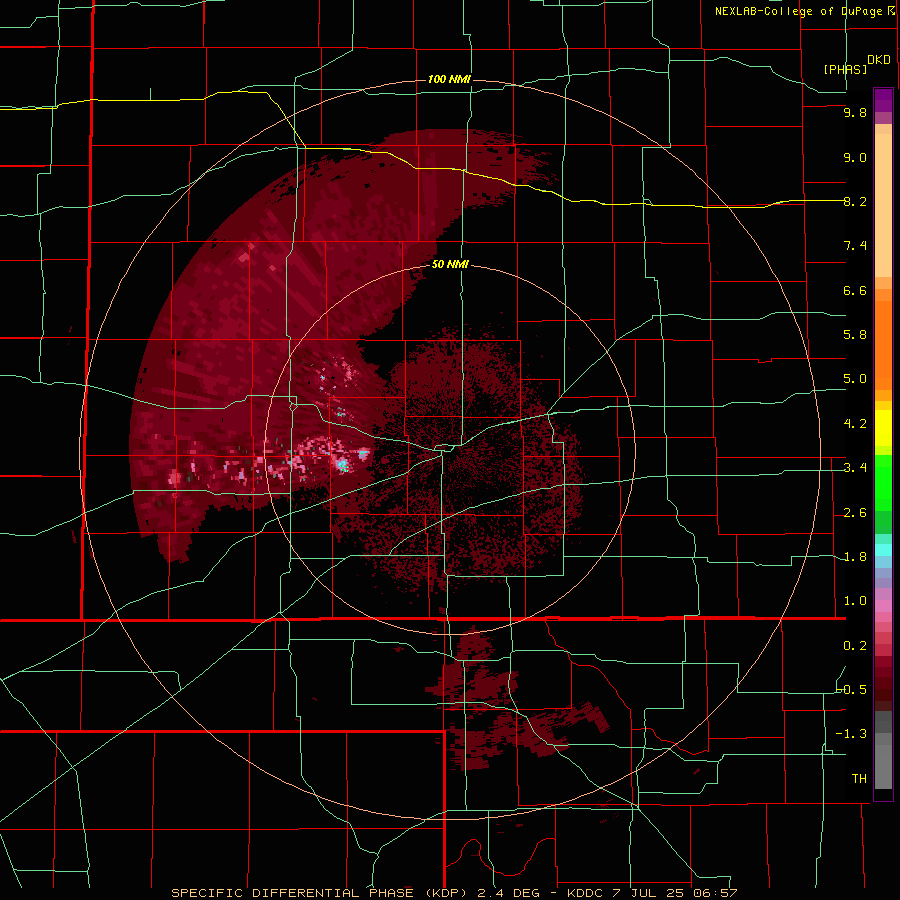The width and height of the screenshot is (900, 900).
Task: Select the large peach band of the color scale
Action: (883, 205)
